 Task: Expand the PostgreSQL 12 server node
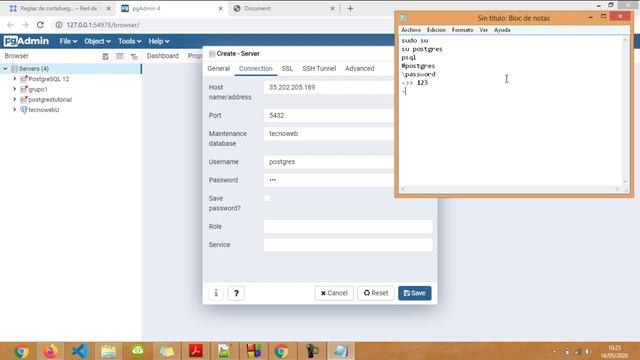[x=15, y=79]
